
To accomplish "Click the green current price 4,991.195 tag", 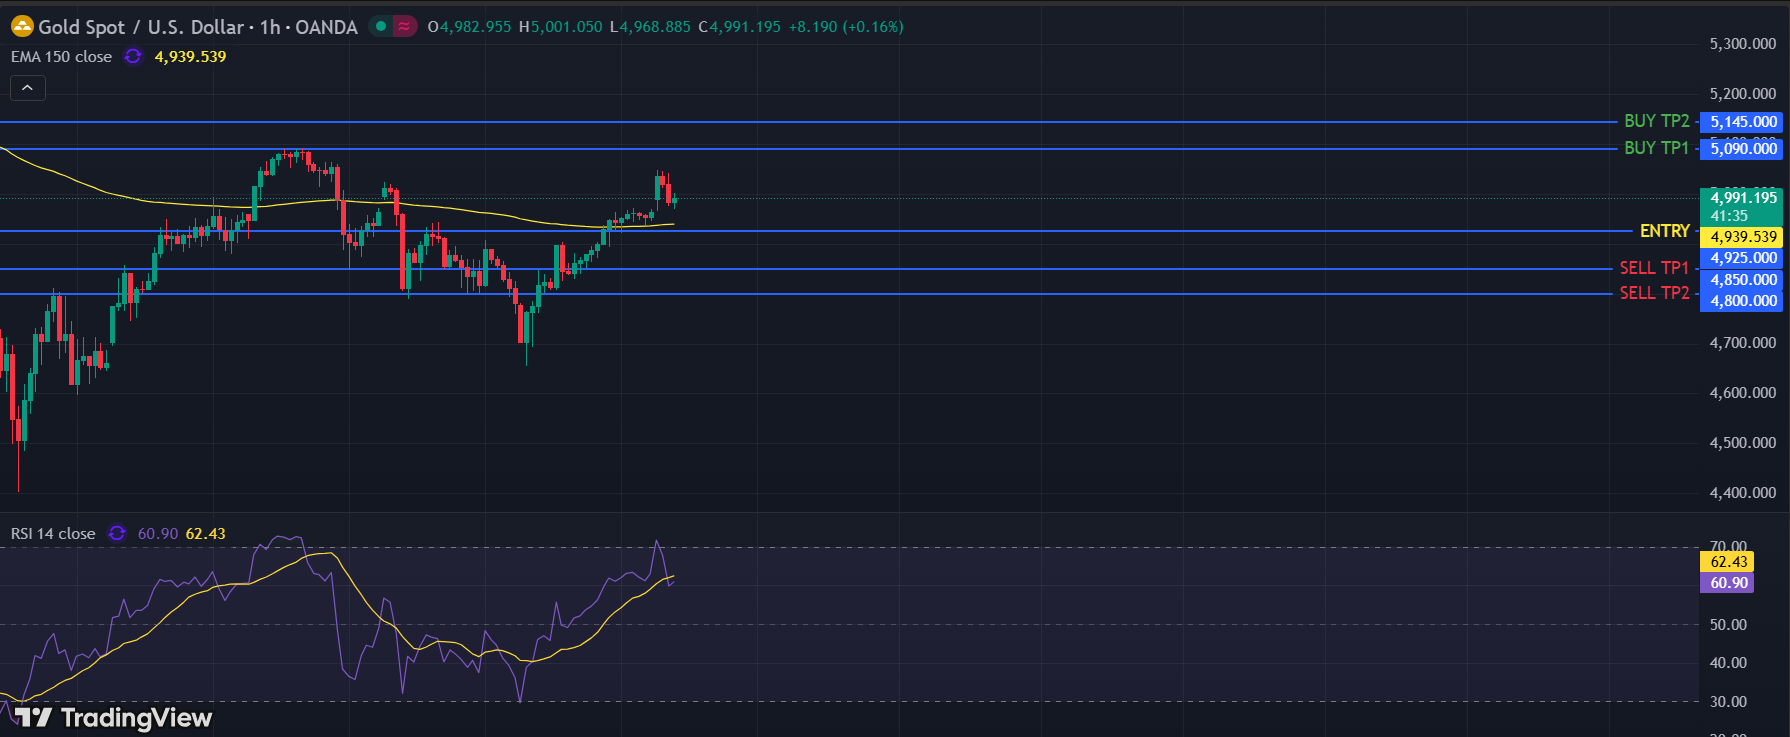I will 1742,198.
